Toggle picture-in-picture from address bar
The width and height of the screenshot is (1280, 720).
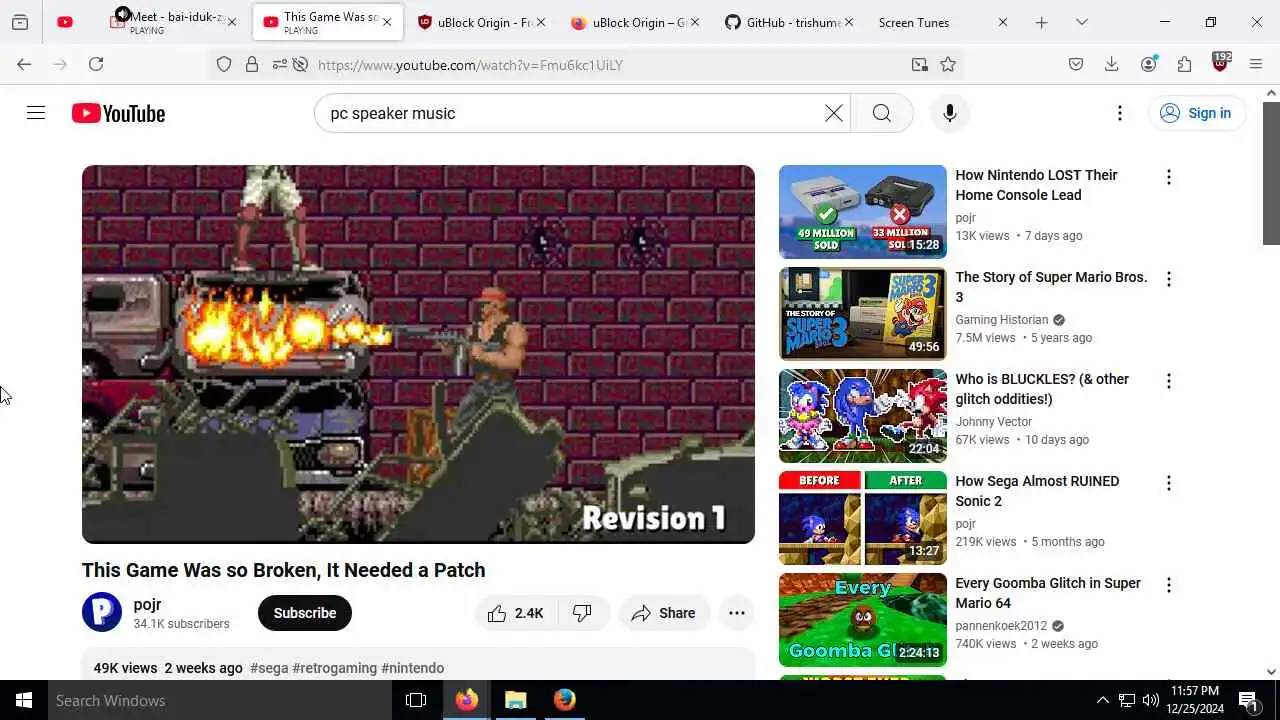(920, 64)
